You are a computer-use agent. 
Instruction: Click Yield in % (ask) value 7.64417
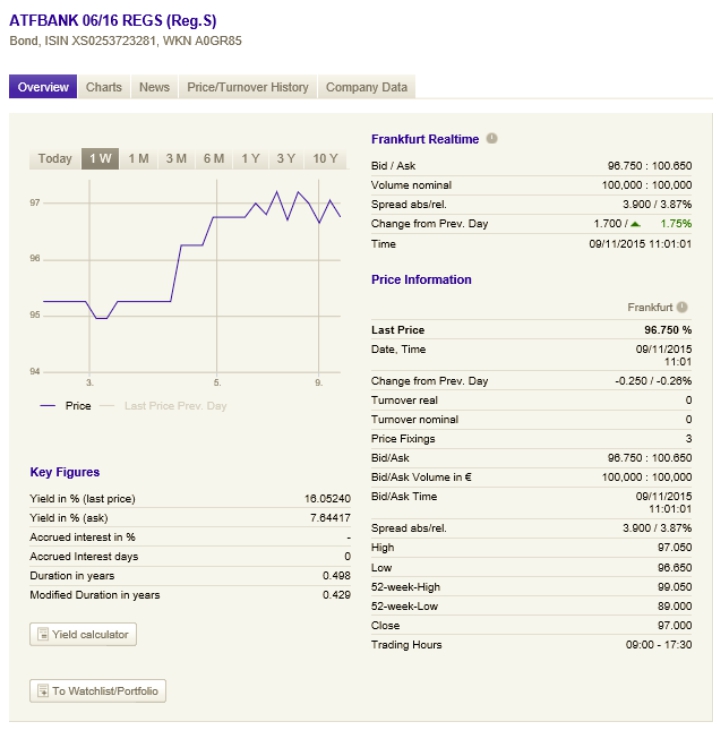(330, 517)
